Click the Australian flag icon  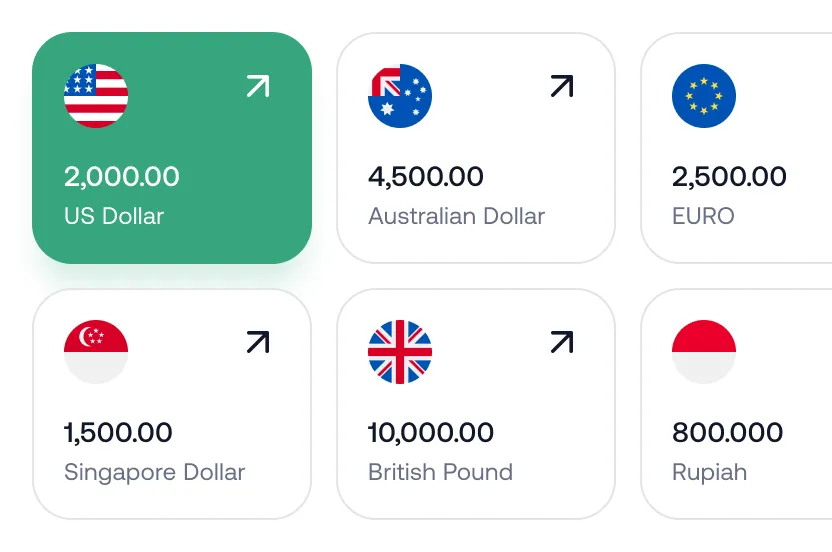point(400,96)
